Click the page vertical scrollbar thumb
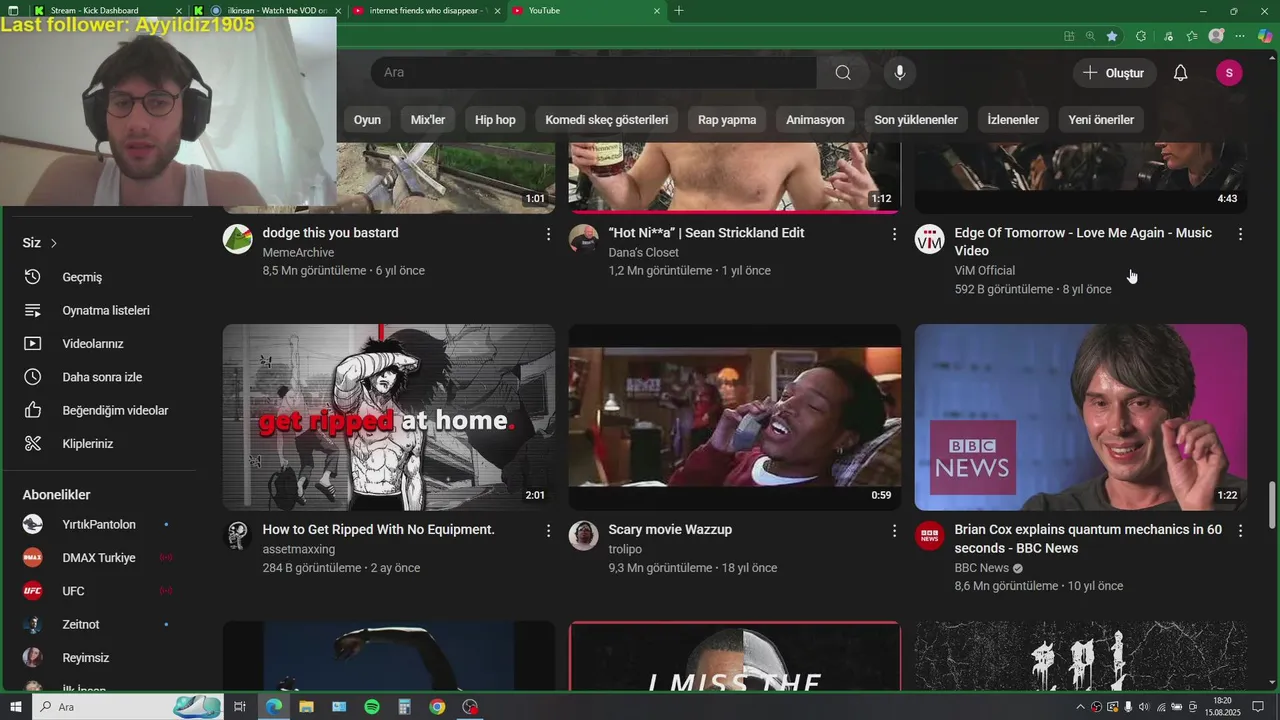This screenshot has height=720, width=1280. pyautogui.click(x=1272, y=505)
